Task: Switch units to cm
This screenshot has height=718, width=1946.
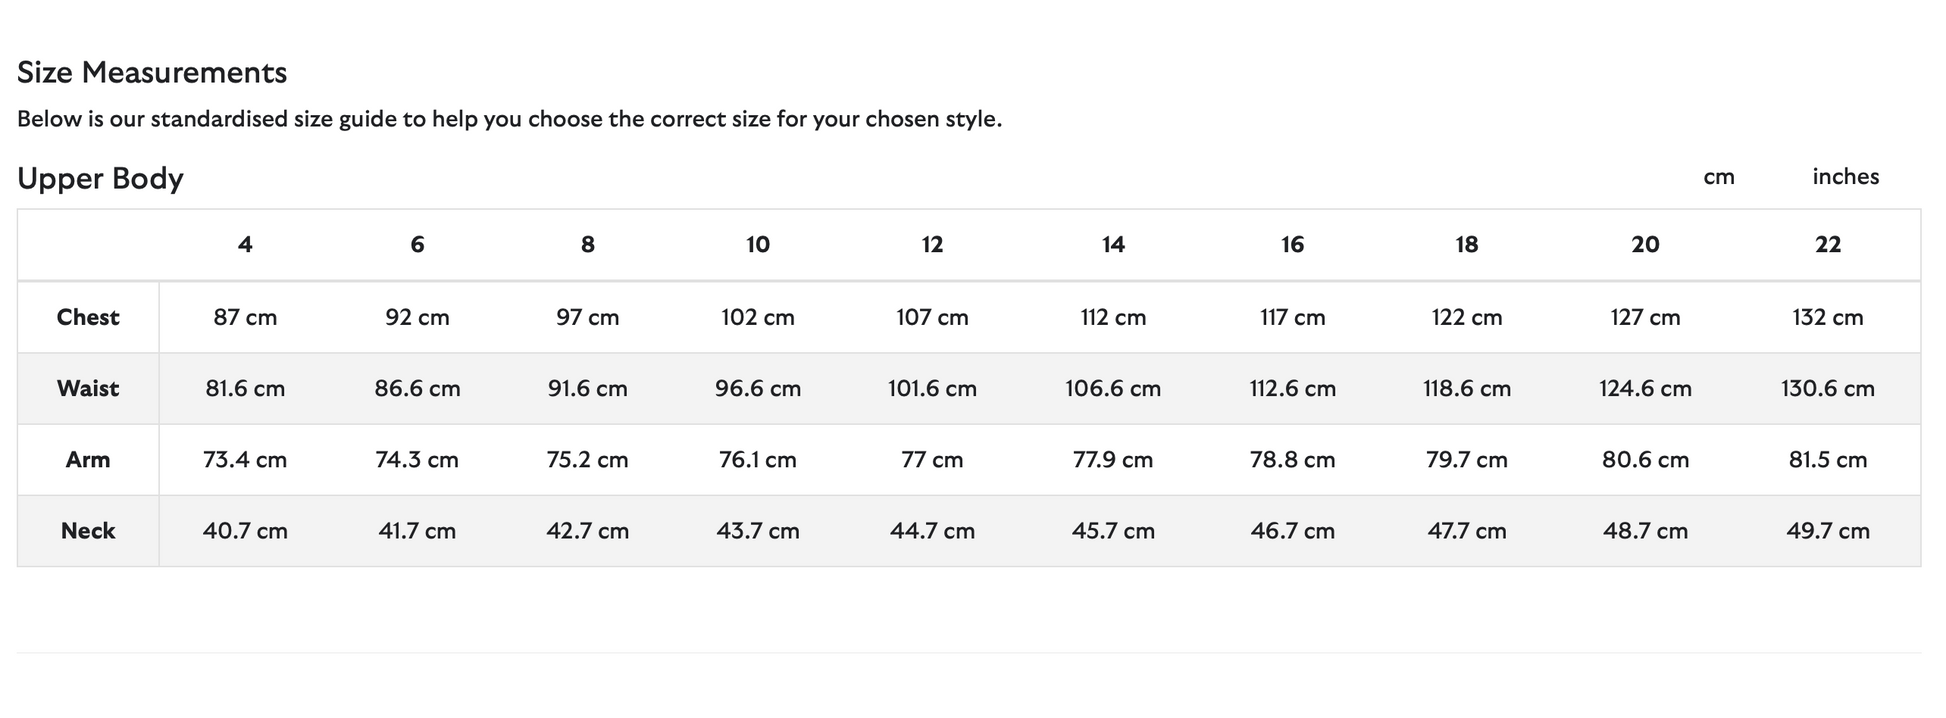Action: click(x=1718, y=177)
